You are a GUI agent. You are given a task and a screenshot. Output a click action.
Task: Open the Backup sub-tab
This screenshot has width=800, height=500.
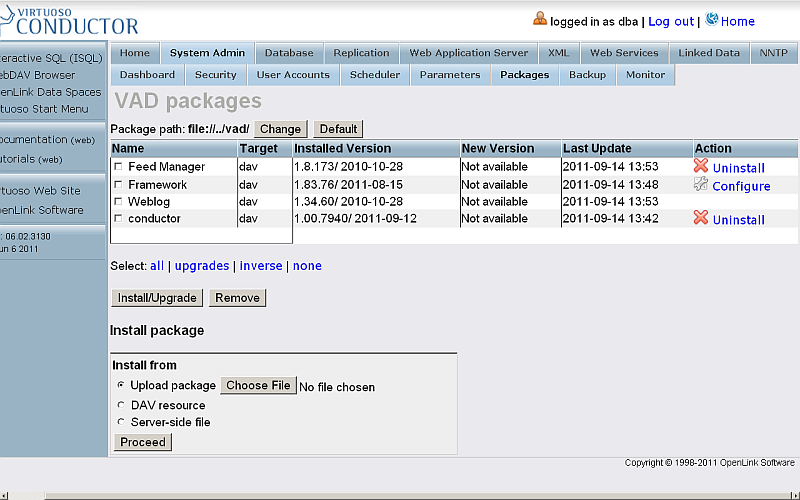[x=587, y=75]
